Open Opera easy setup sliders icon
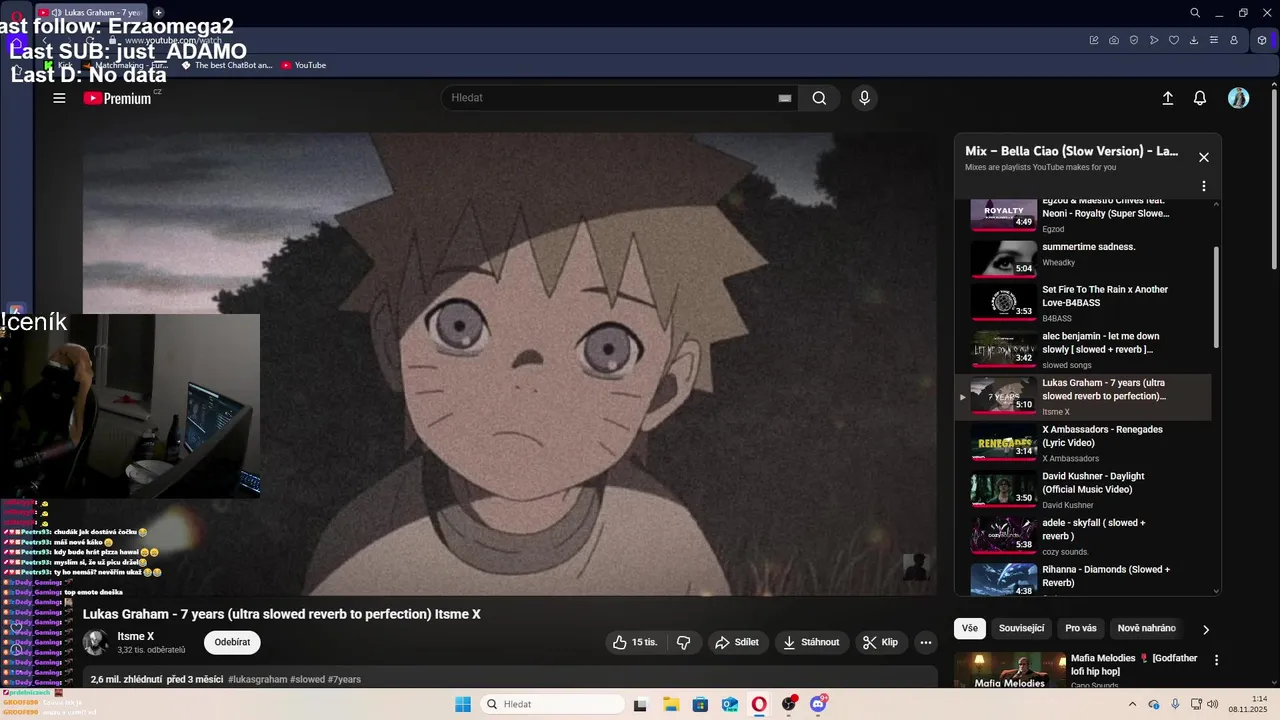Screen dimensions: 1280x720 [1214, 40]
